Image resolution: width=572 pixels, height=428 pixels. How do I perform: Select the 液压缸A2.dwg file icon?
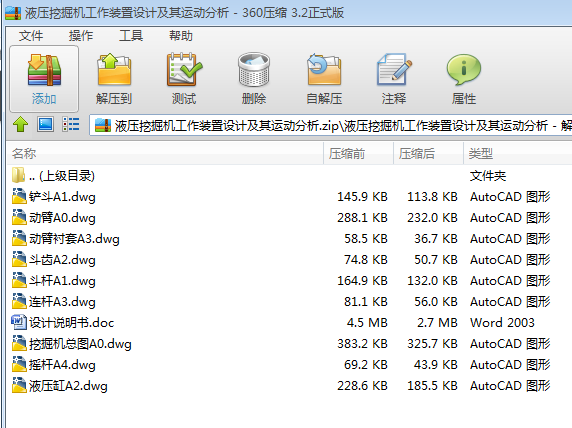pos(19,385)
